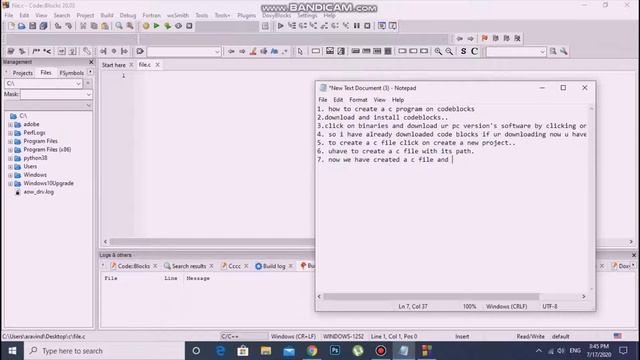
Task: Click the highlight marker pen icon
Action: click(x=253, y=51)
